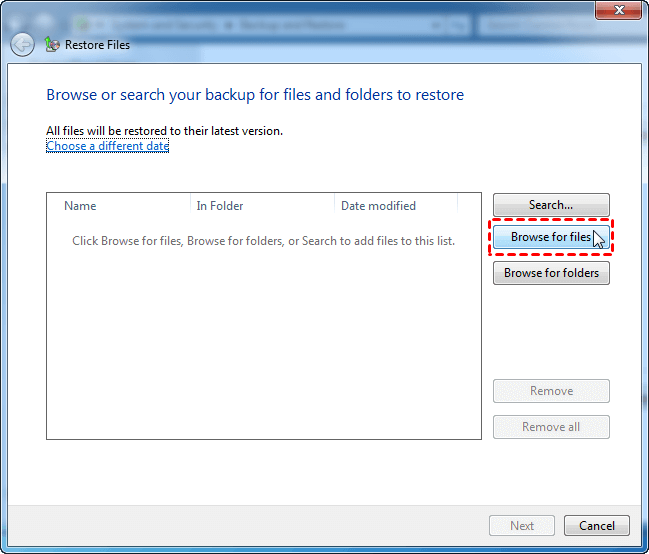Image resolution: width=649 pixels, height=554 pixels.
Task: Click the Search... button
Action: [x=551, y=205]
